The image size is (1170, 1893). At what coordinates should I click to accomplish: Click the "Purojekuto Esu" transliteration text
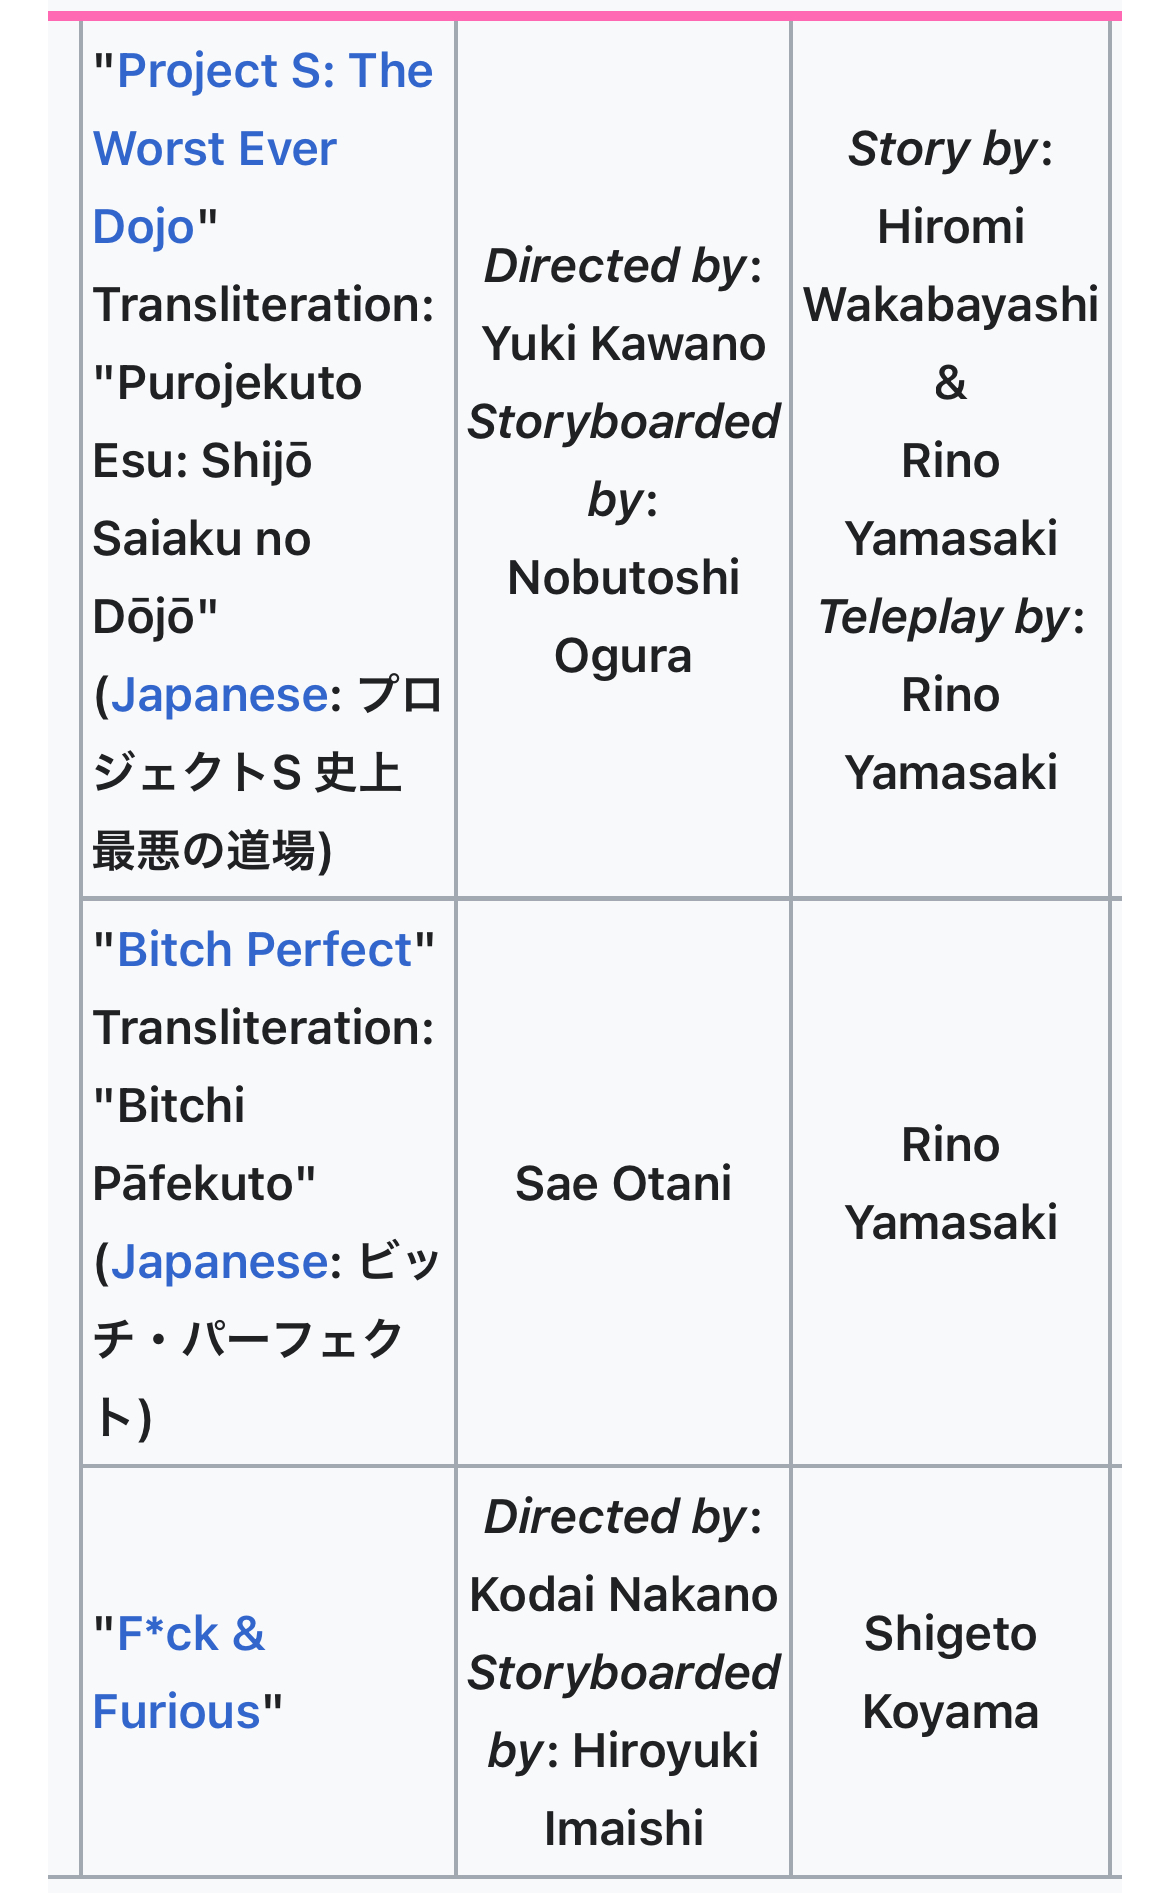(228, 421)
